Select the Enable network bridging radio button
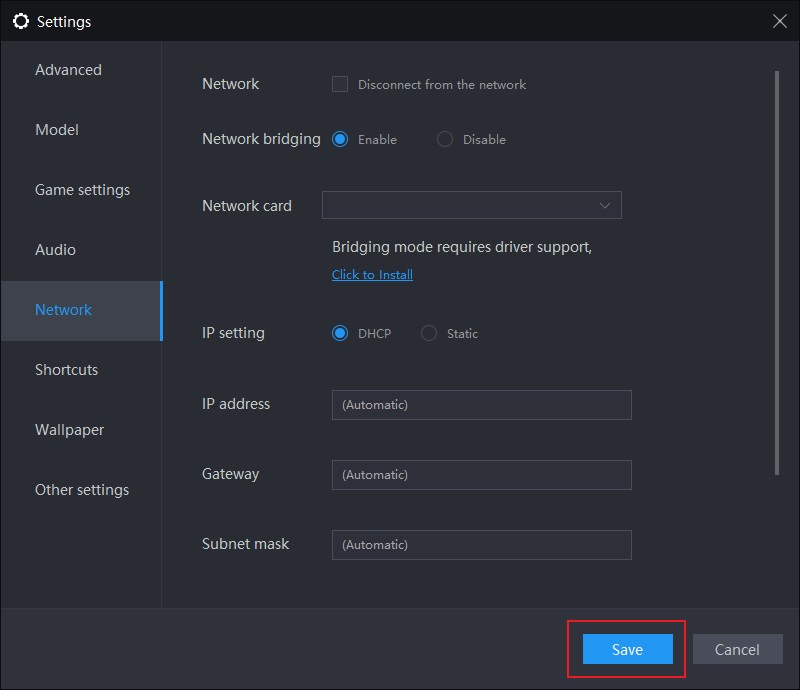 point(341,139)
